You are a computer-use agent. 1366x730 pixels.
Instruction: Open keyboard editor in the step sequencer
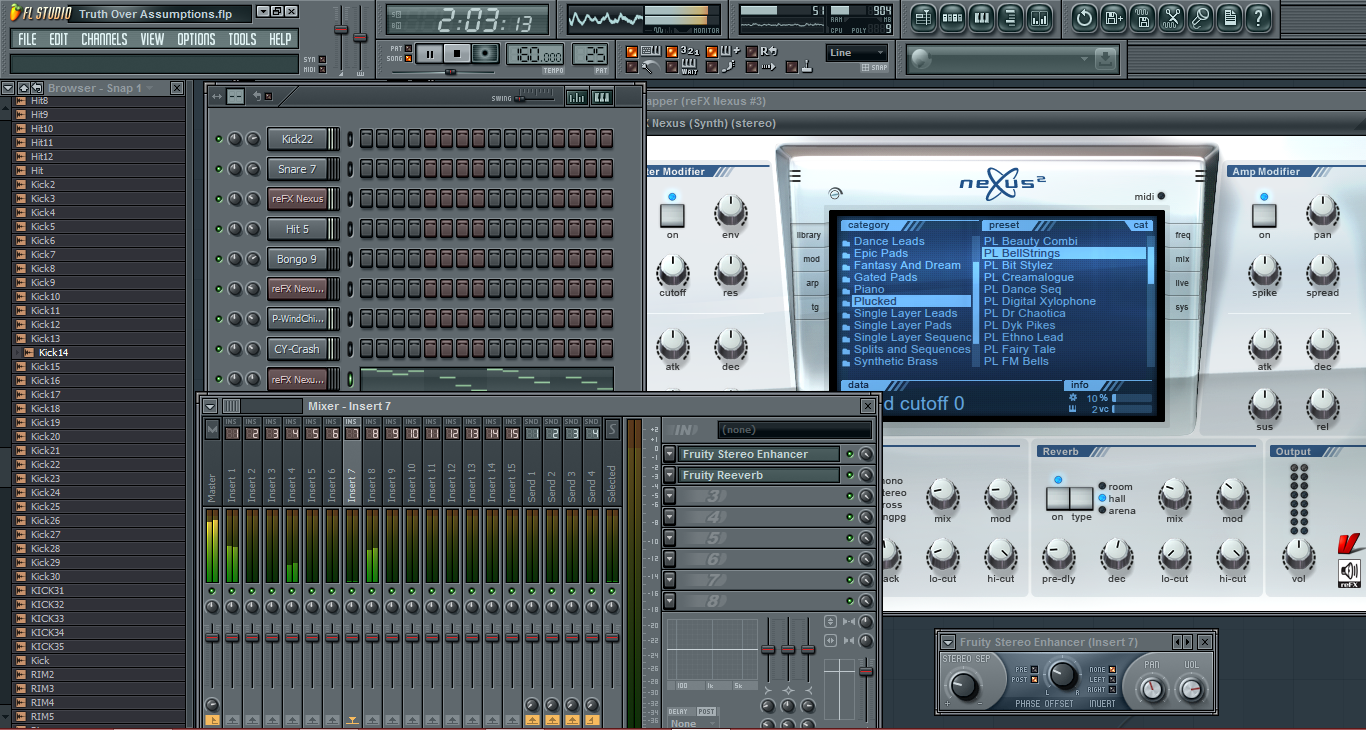[x=601, y=97]
